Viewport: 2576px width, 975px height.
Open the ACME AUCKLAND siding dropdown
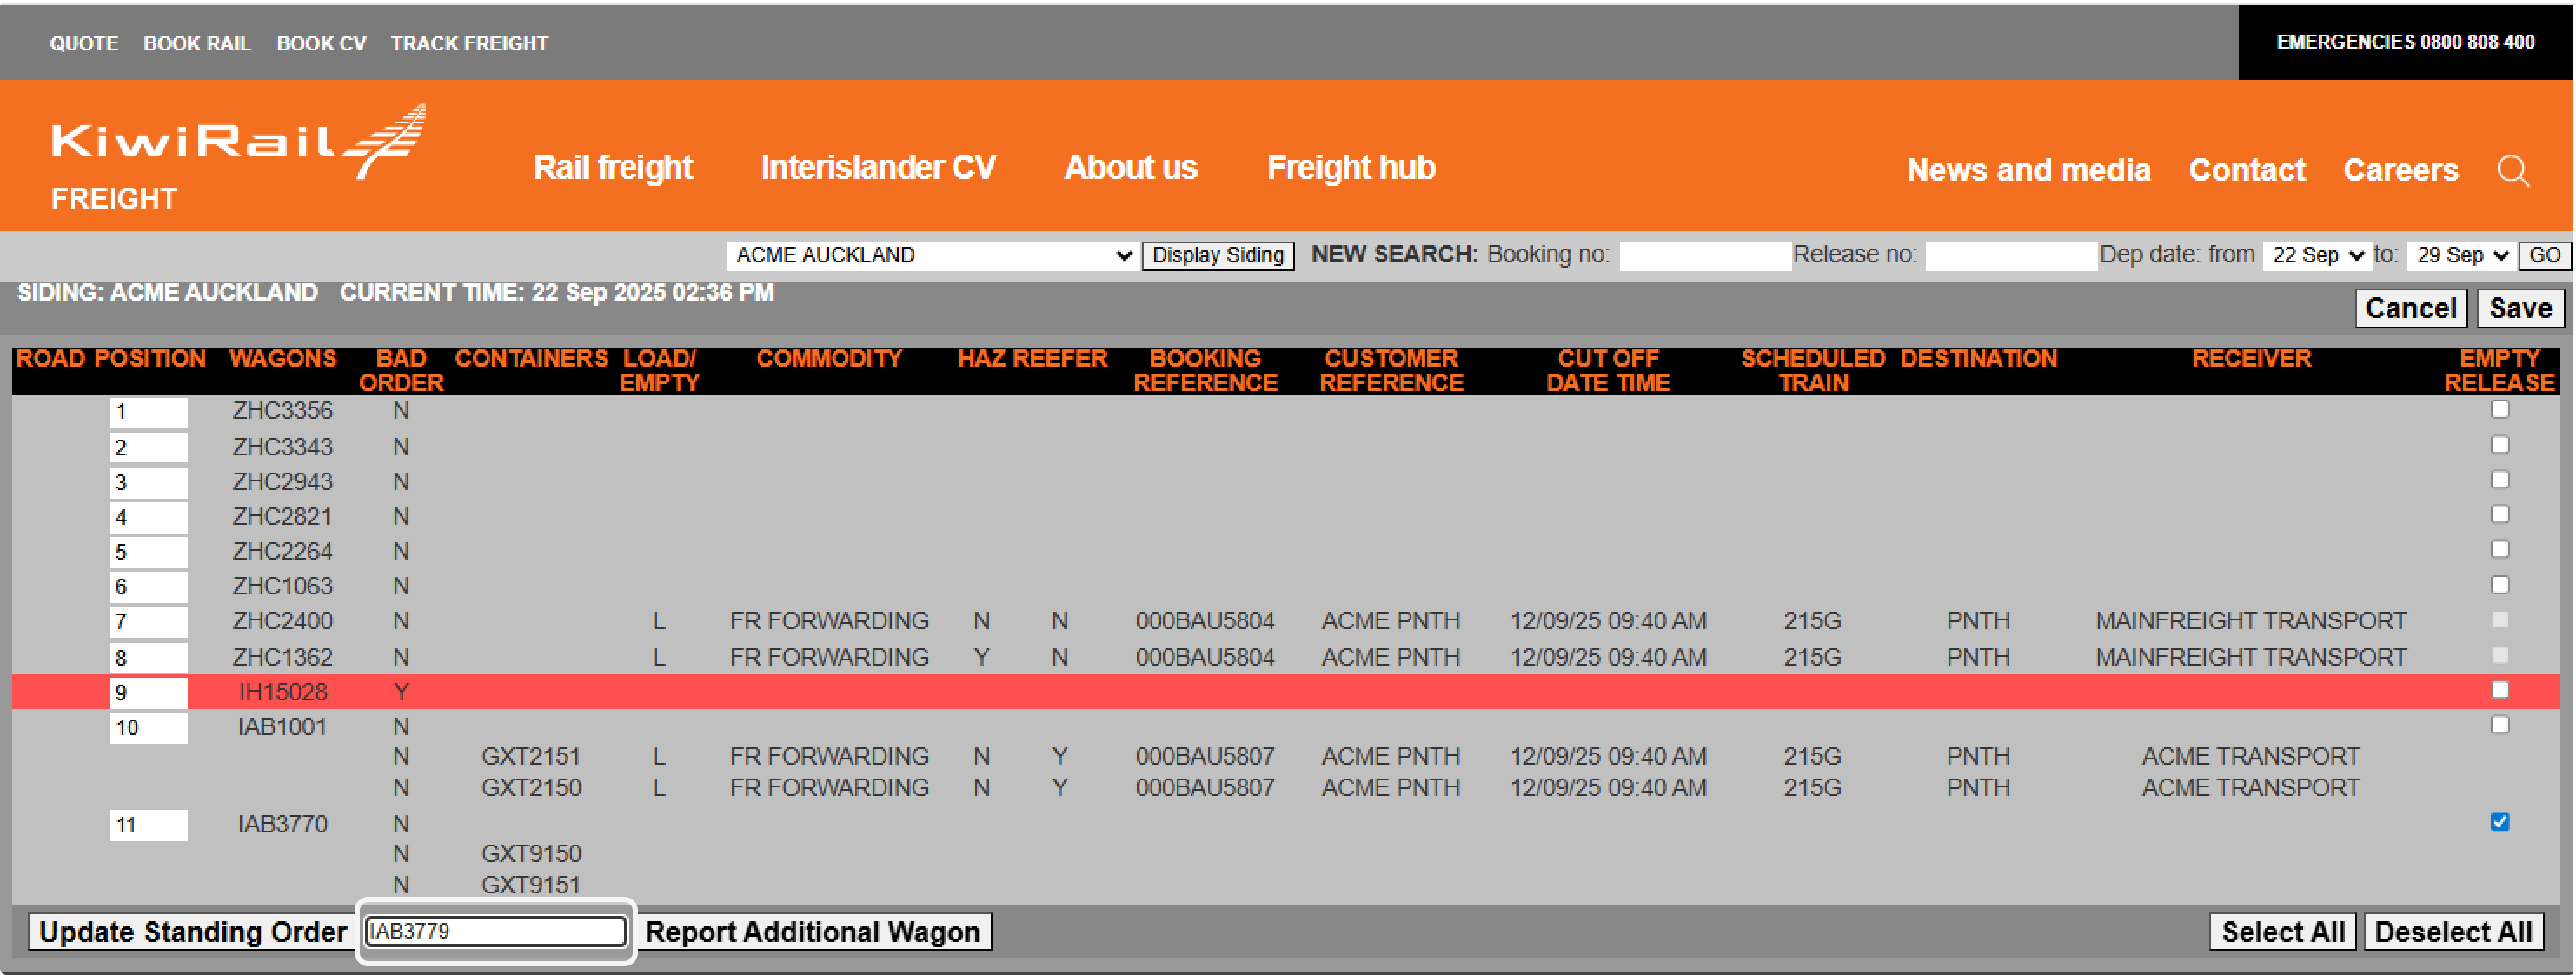[932, 255]
